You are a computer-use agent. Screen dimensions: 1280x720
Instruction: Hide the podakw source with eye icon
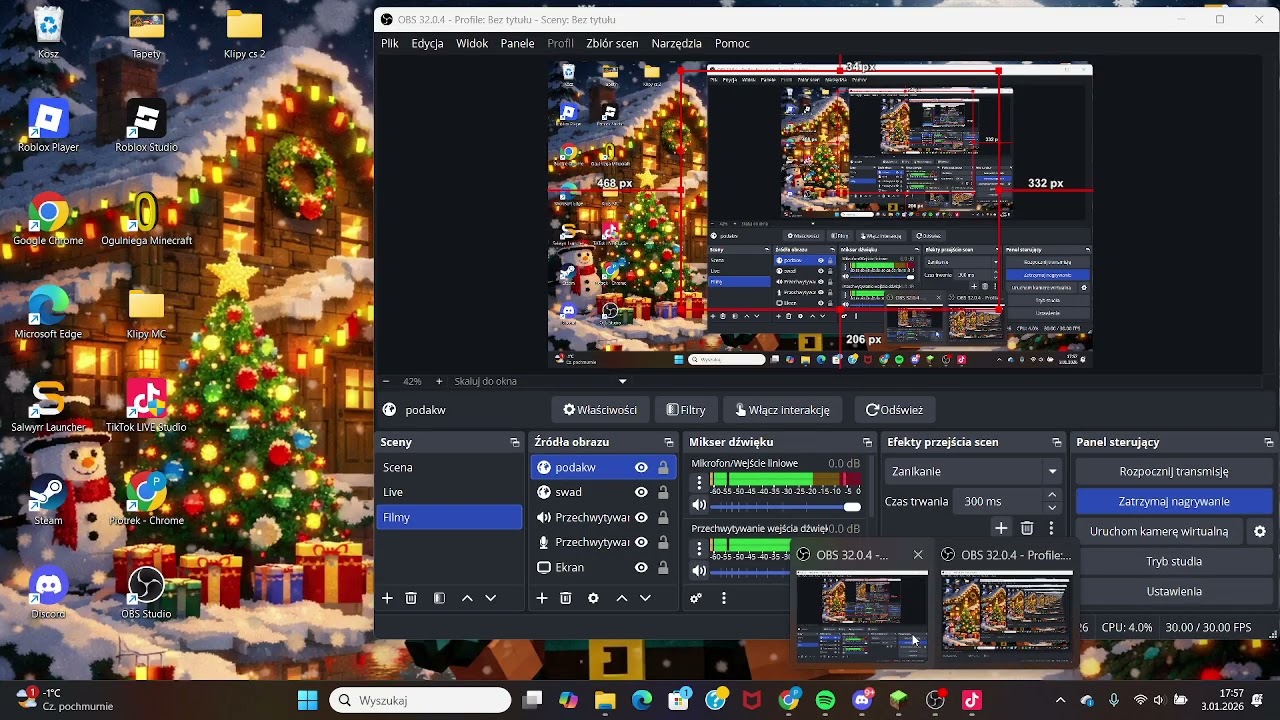point(641,467)
